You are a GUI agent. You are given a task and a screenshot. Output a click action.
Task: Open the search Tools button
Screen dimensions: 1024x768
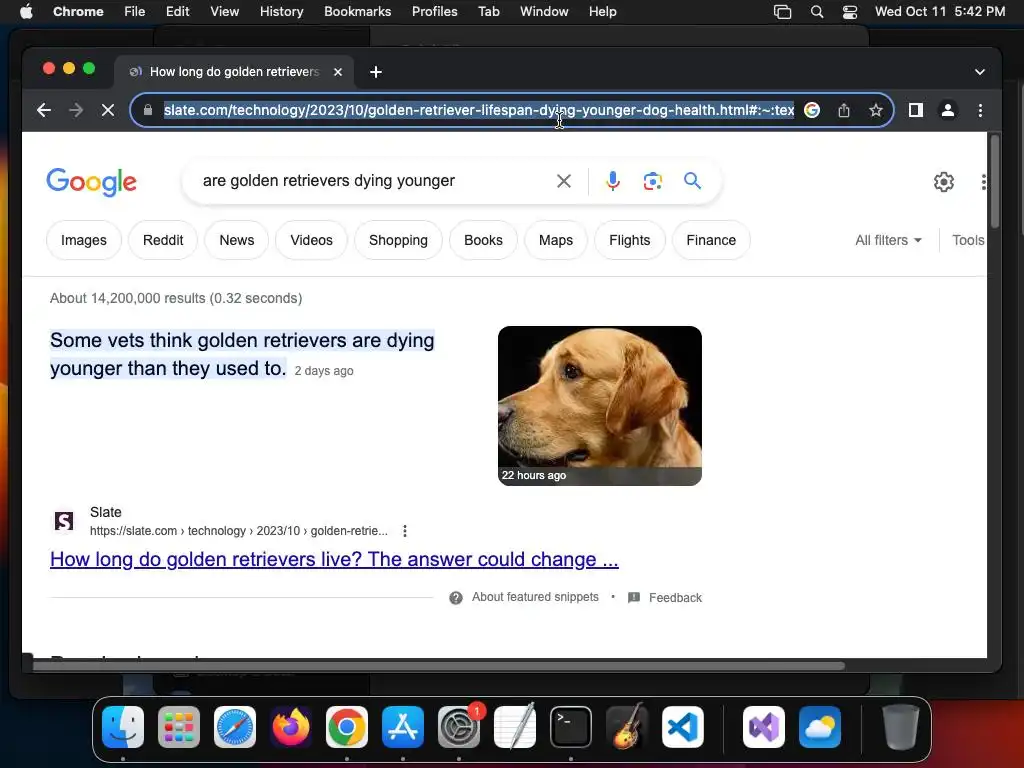tap(968, 240)
